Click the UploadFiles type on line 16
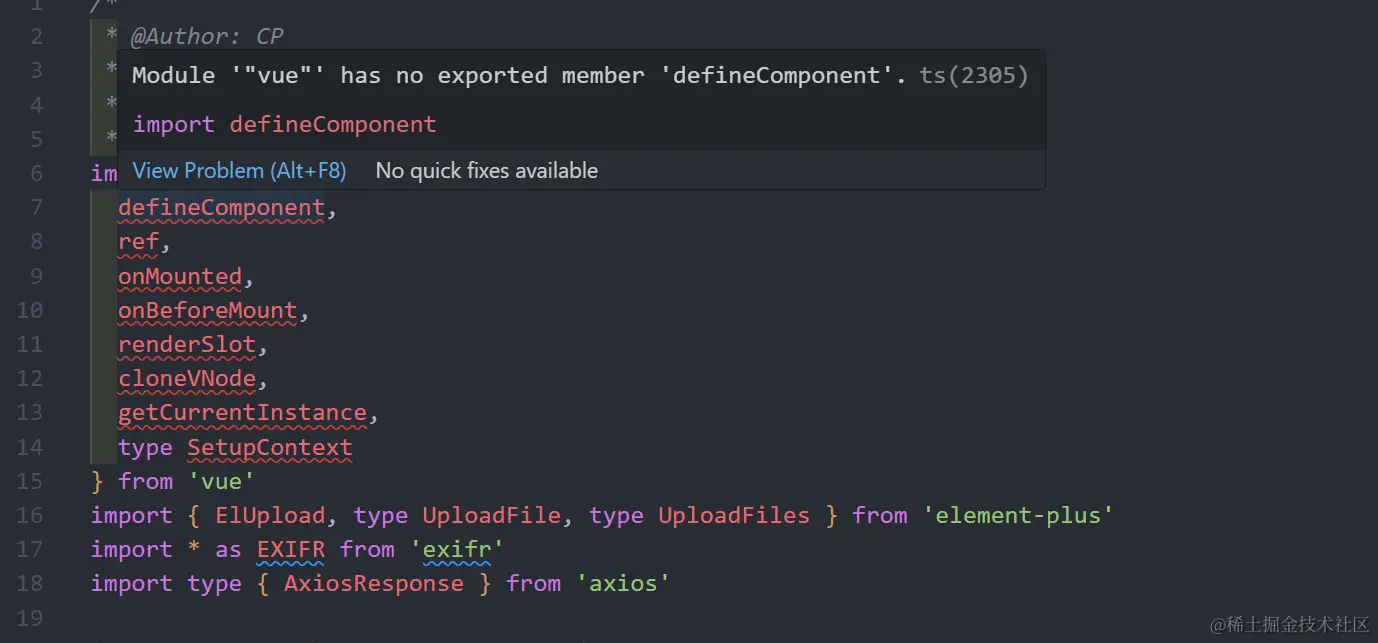The width and height of the screenshot is (1378, 643). coord(733,516)
